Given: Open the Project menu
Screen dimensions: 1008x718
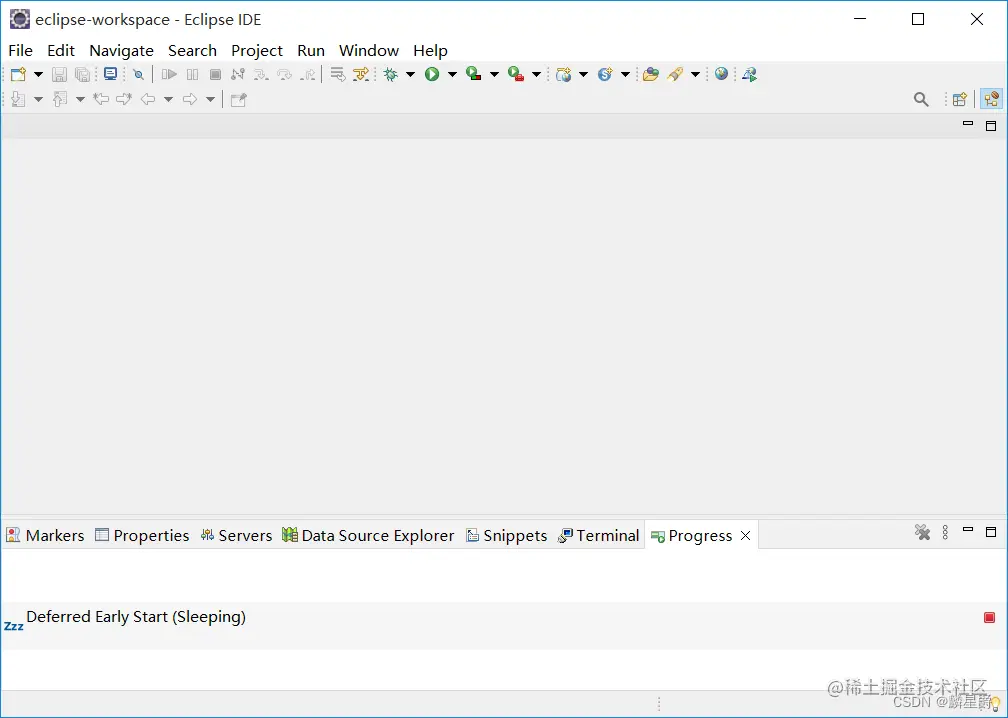Looking at the screenshot, I should [x=257, y=50].
